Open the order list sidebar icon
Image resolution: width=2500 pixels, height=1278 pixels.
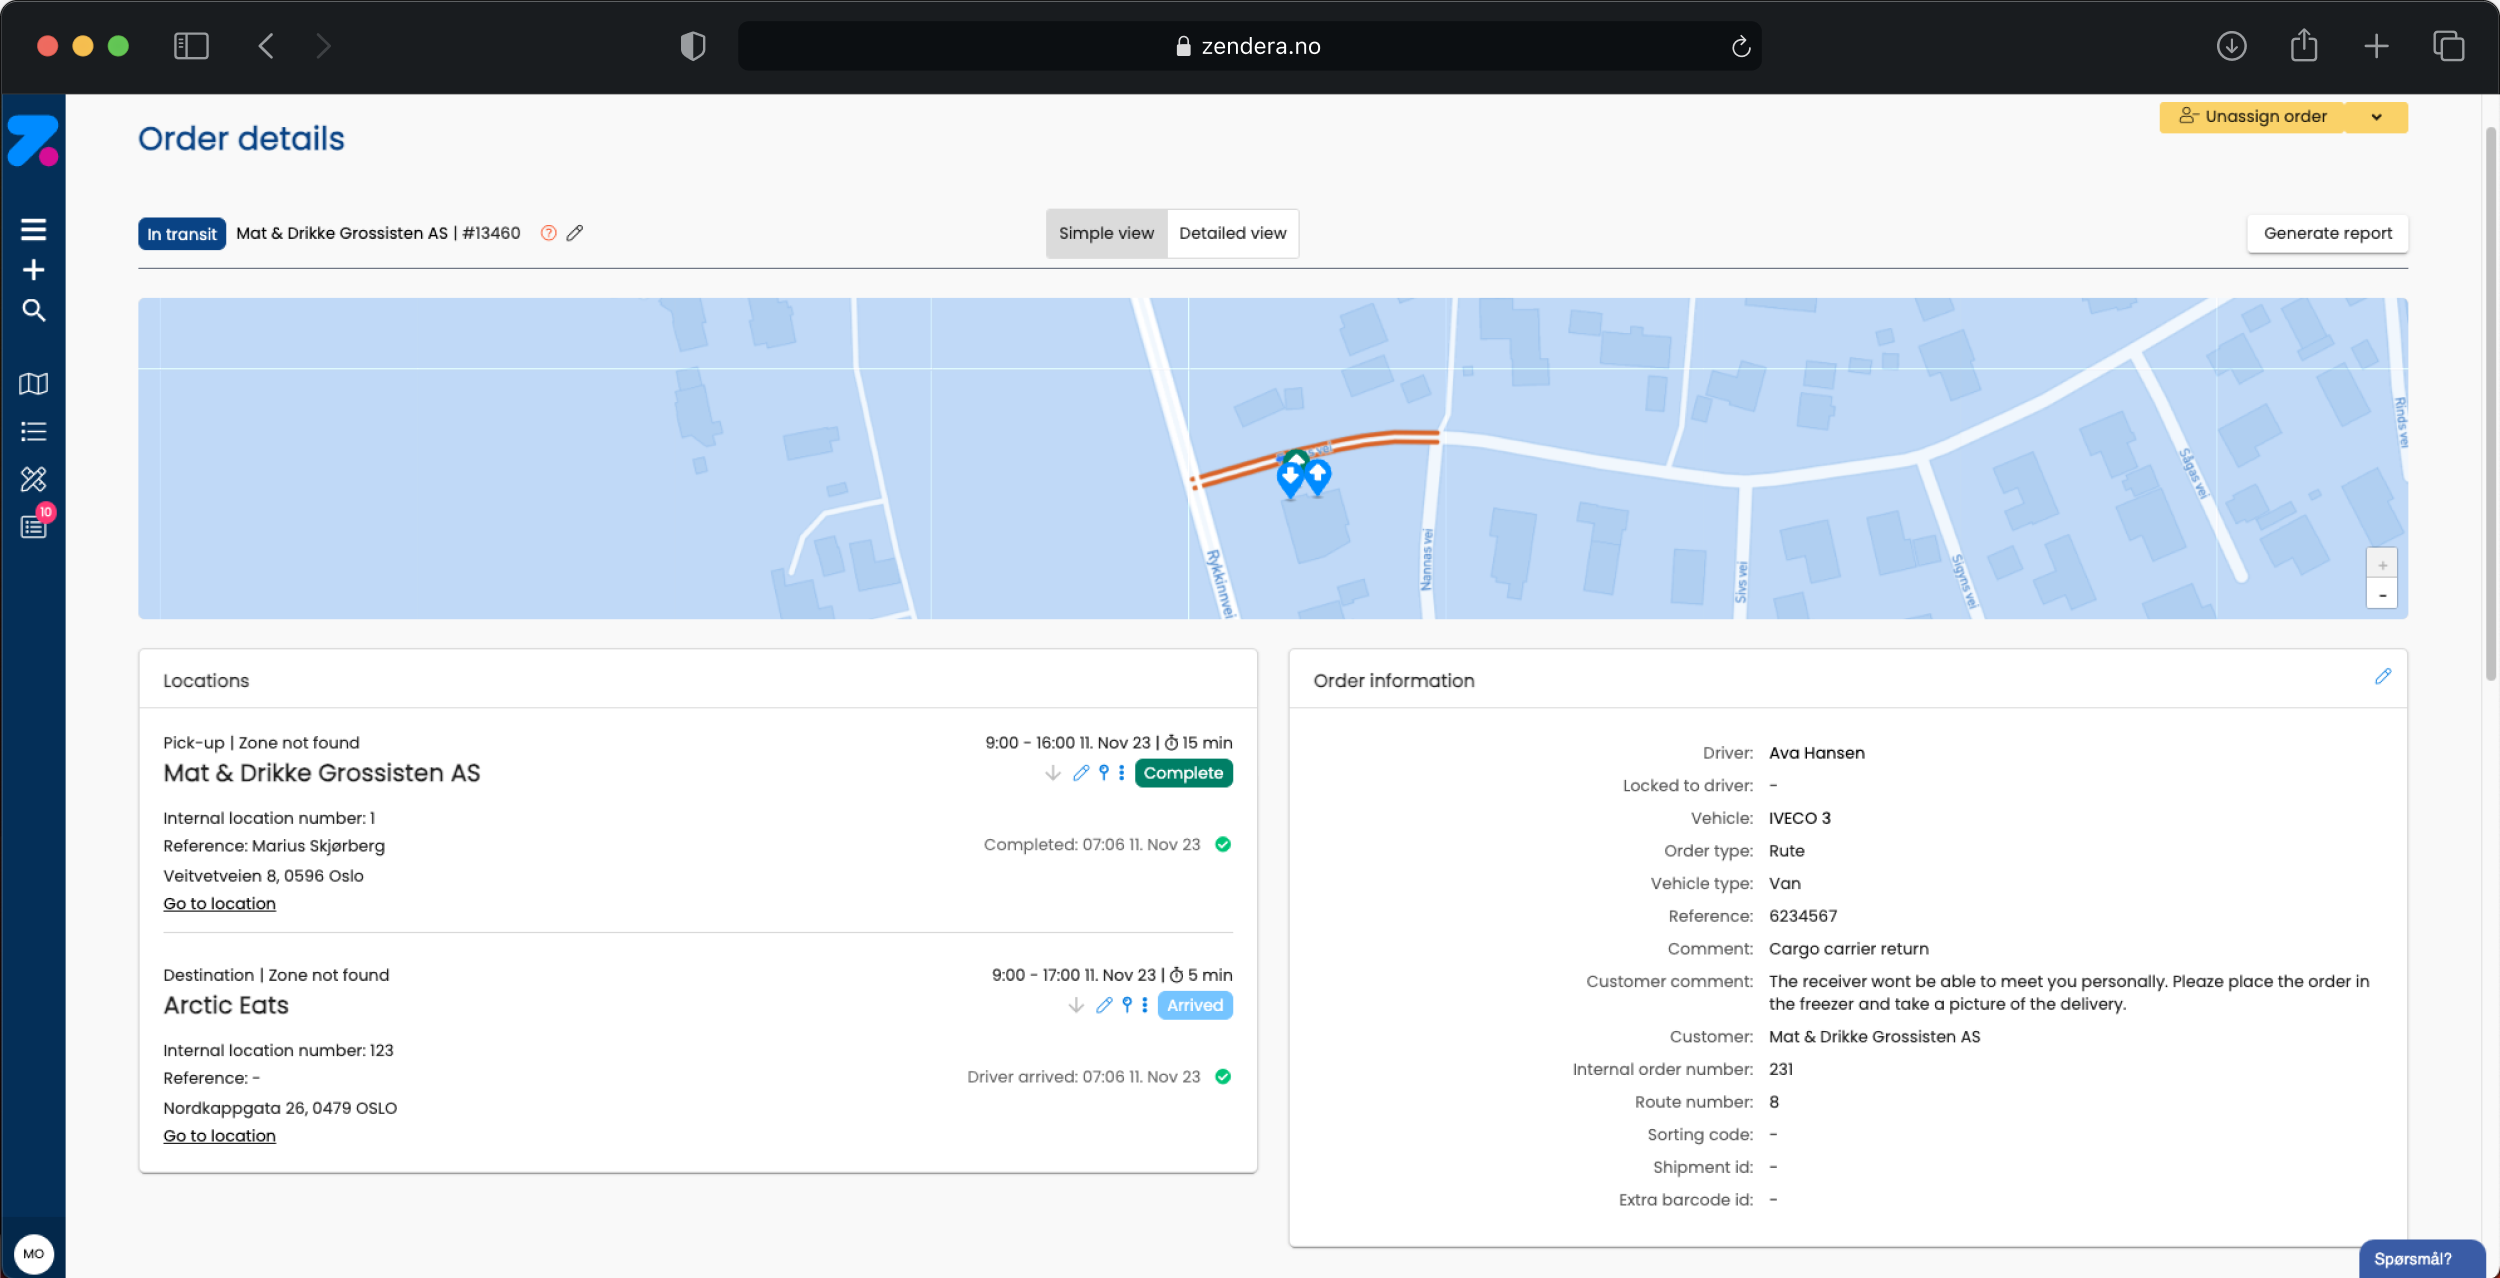pyautogui.click(x=33, y=432)
